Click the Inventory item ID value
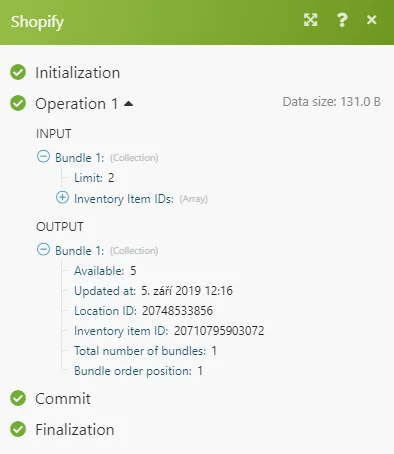Screen dimensions: 394x454 219,331
